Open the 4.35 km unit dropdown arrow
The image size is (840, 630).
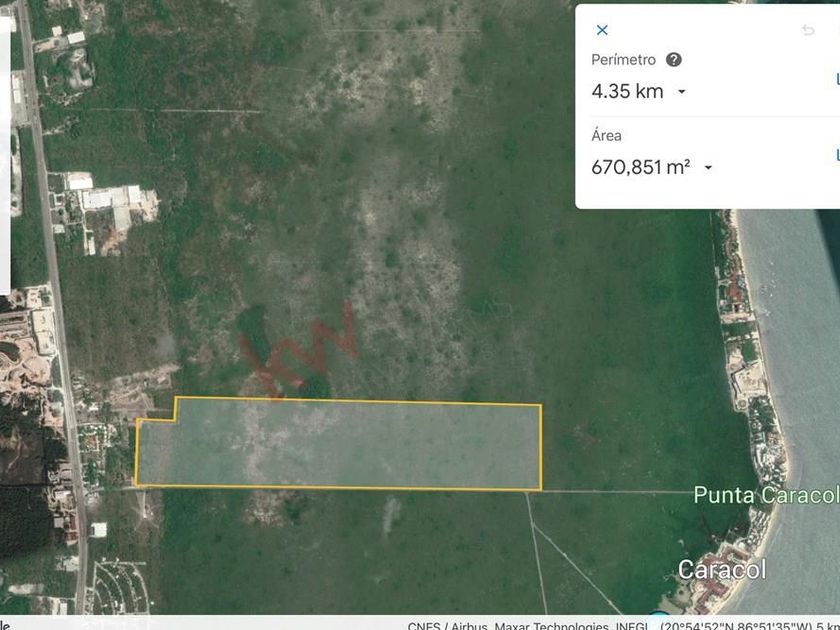pos(682,92)
